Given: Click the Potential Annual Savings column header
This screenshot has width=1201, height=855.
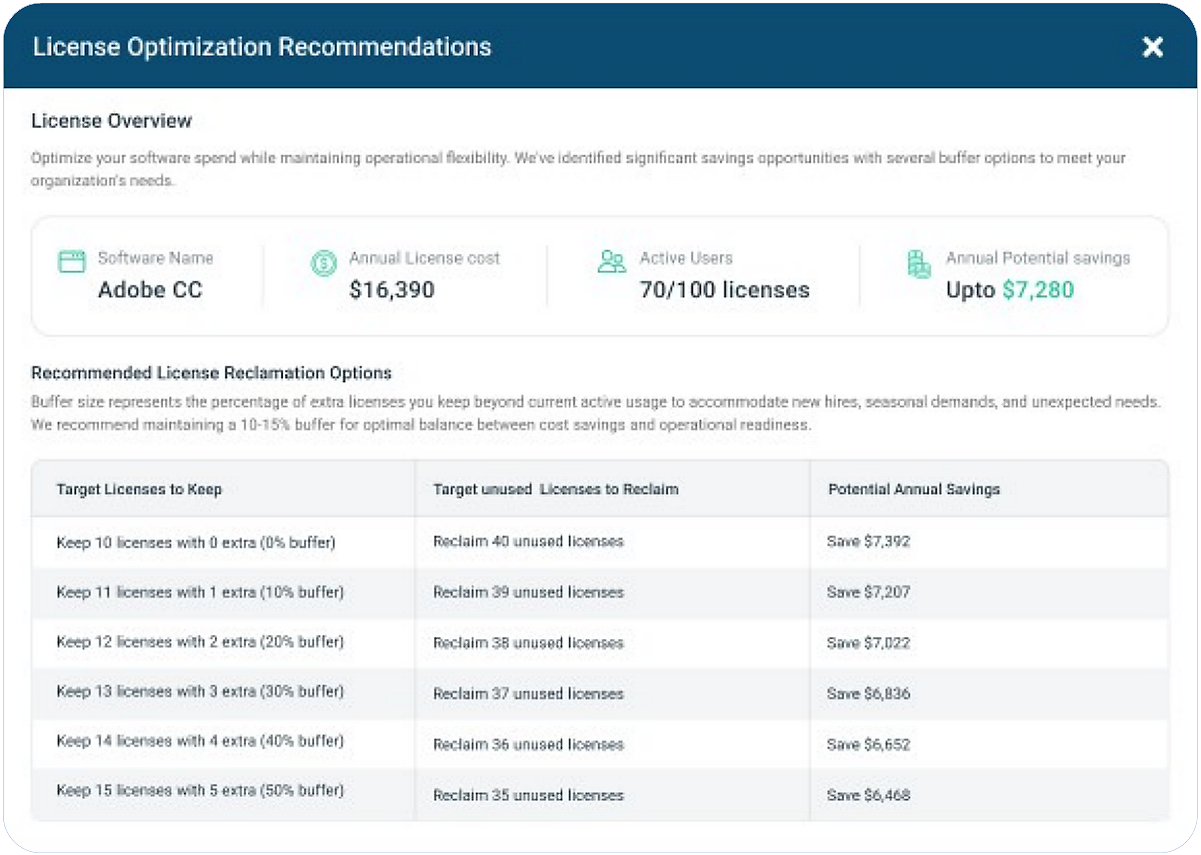Looking at the screenshot, I should (914, 489).
